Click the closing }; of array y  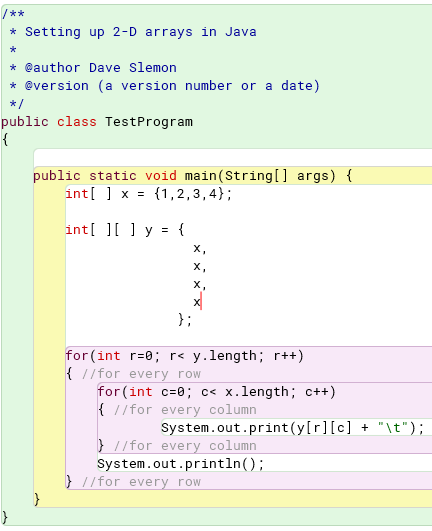coord(185,319)
